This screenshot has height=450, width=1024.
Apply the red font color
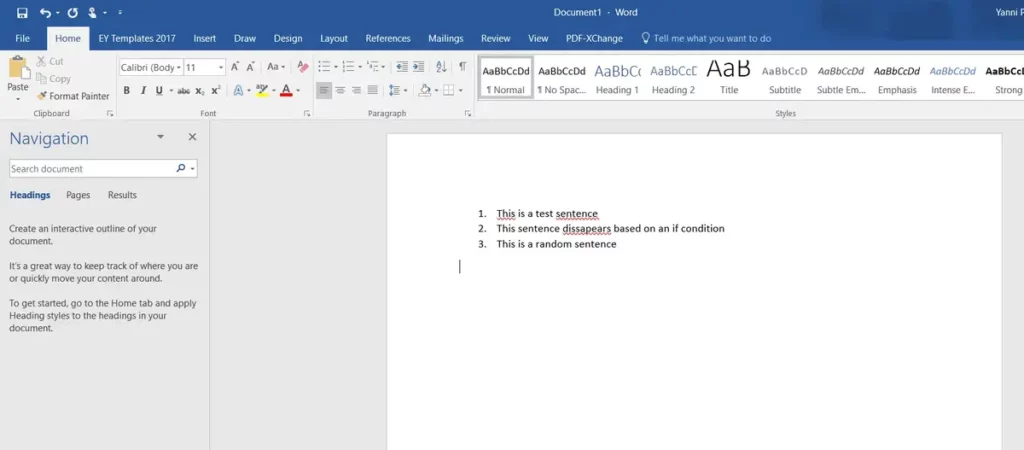pos(286,91)
